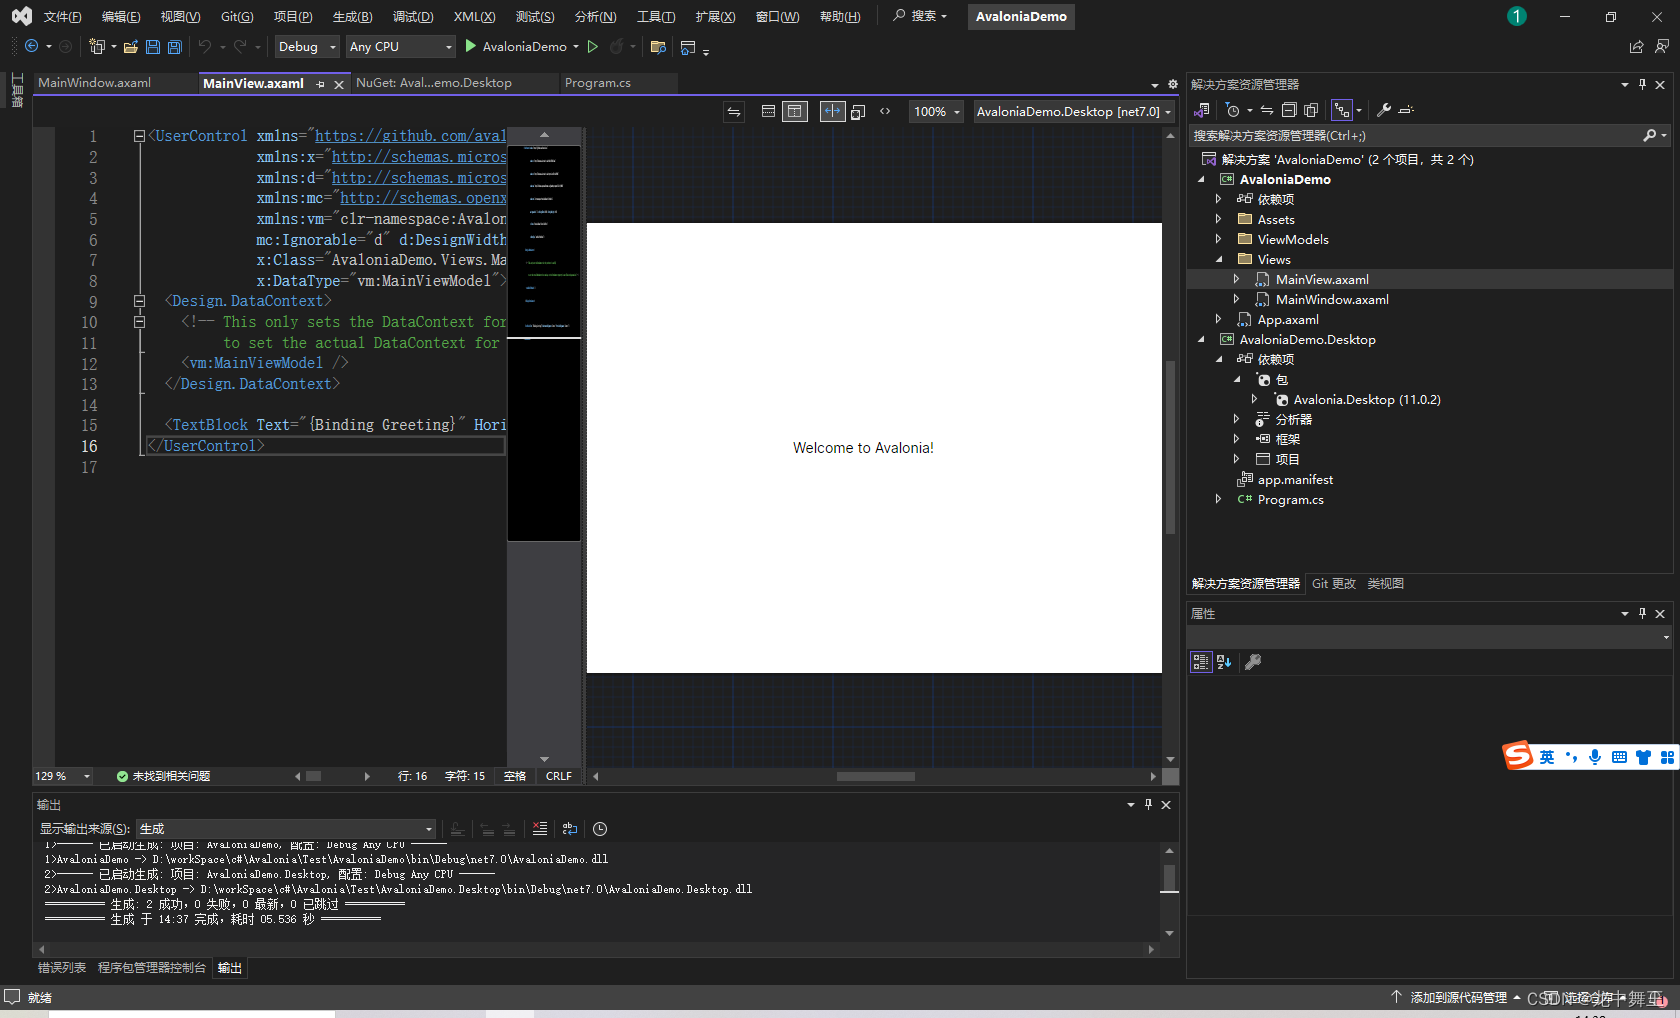Image resolution: width=1680 pixels, height=1018 pixels.
Task: Toggle the Track Active Item tree icon
Action: (1342, 110)
